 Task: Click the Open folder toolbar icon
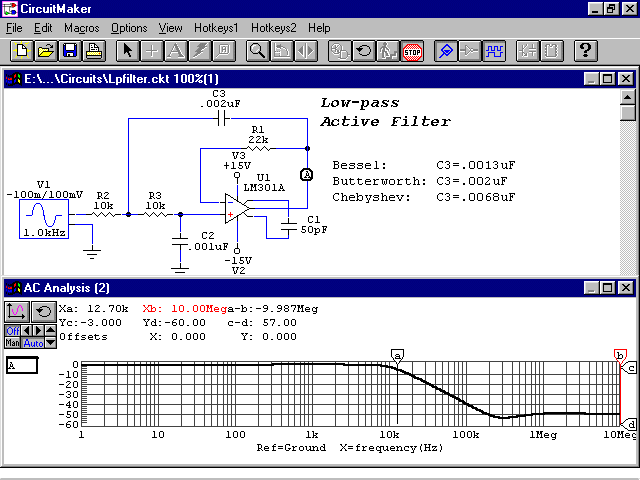click(x=45, y=49)
